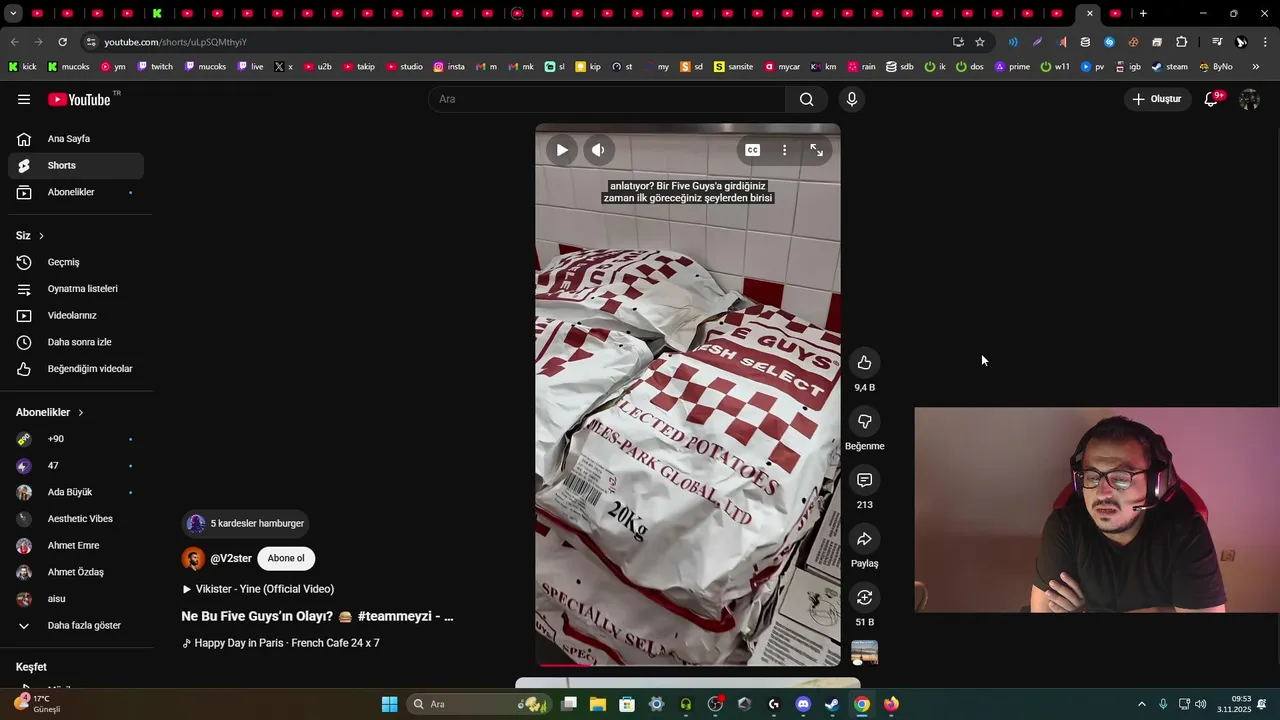
Task: Open the sound thumbnail below remix
Action: (864, 653)
